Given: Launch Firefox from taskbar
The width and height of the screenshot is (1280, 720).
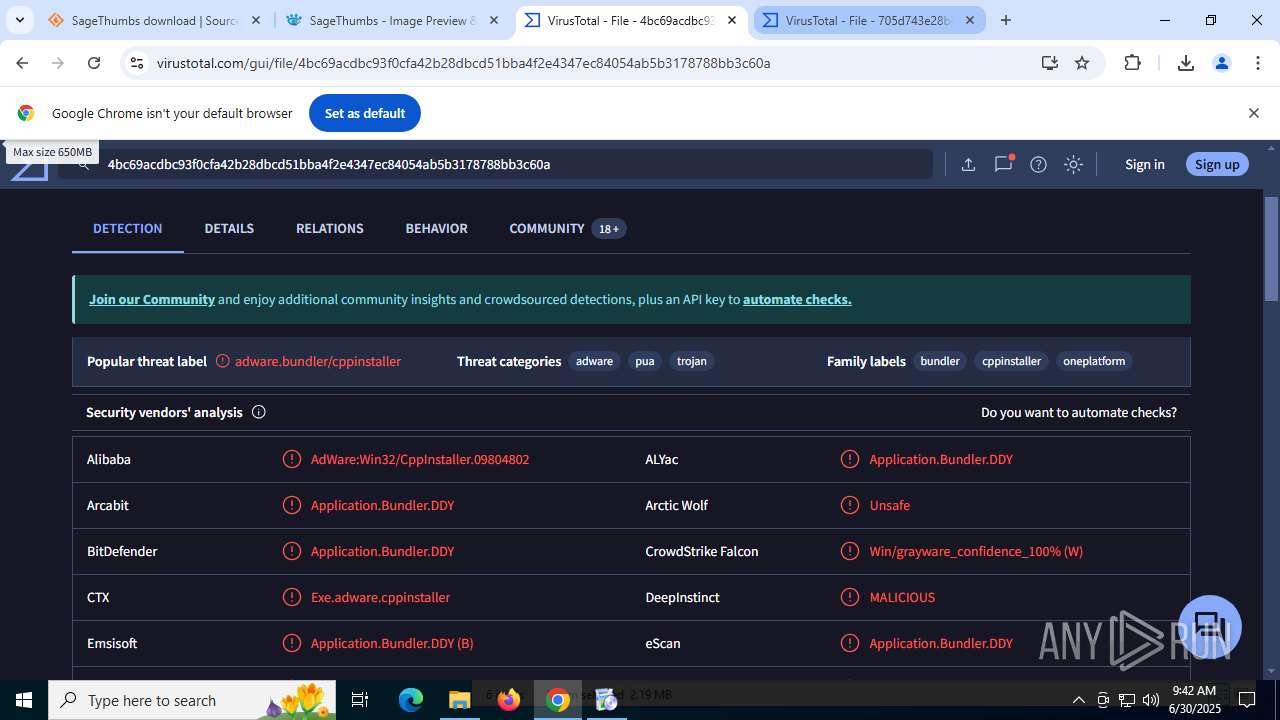Looking at the screenshot, I should 509,700.
